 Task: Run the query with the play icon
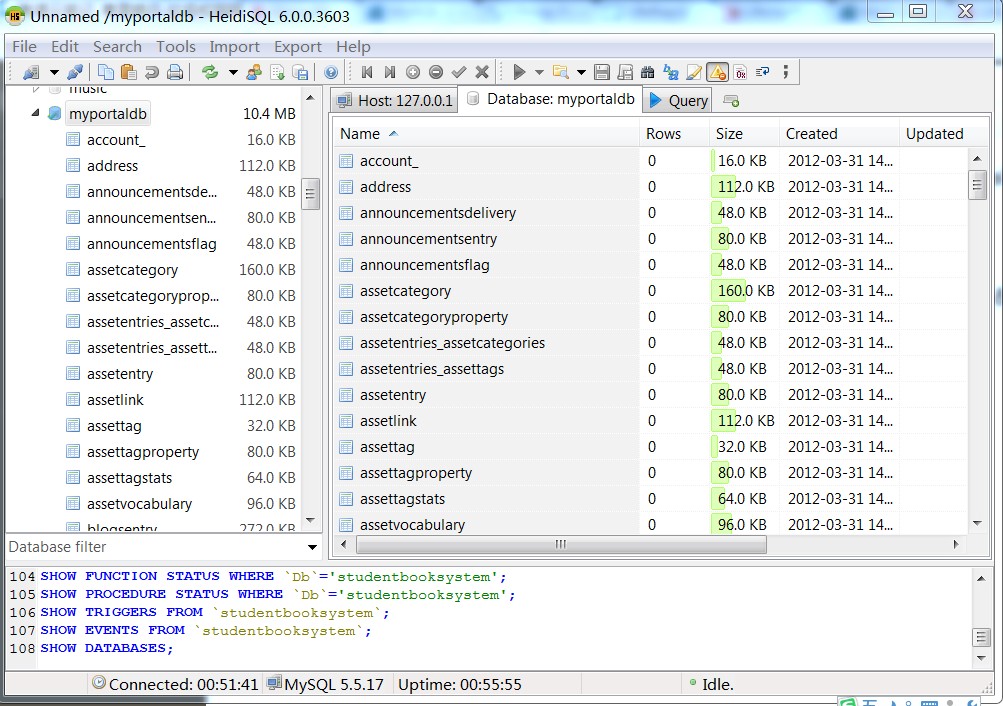(x=519, y=72)
